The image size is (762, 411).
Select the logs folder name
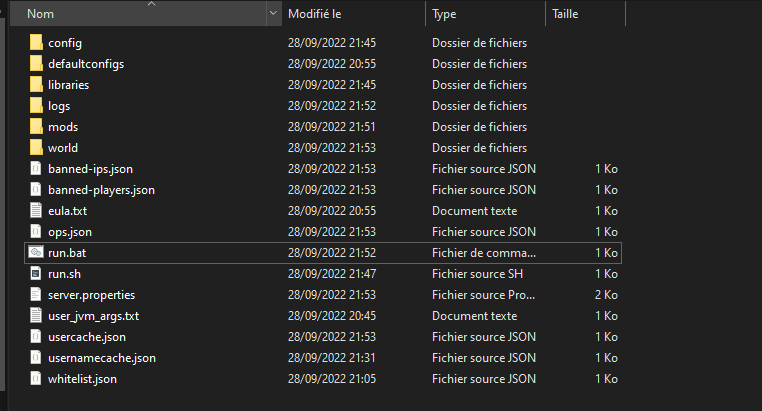[59, 106]
